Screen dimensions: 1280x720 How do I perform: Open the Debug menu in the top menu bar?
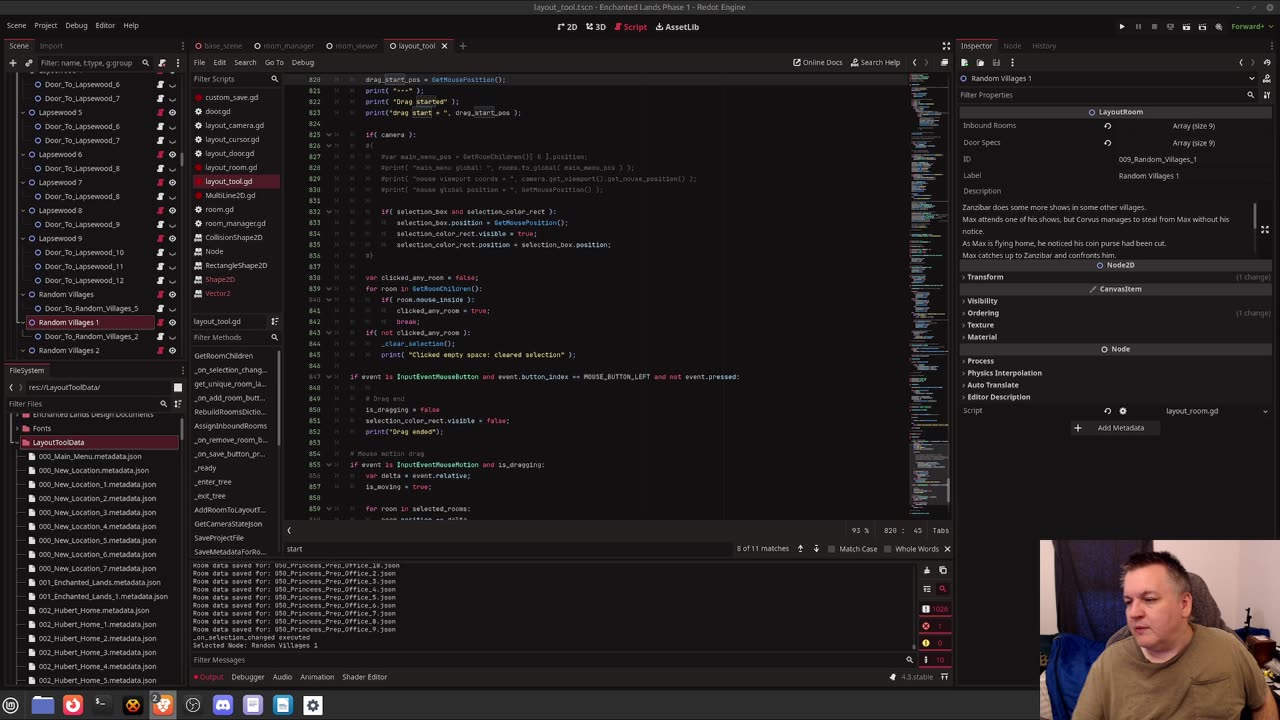coord(76,25)
